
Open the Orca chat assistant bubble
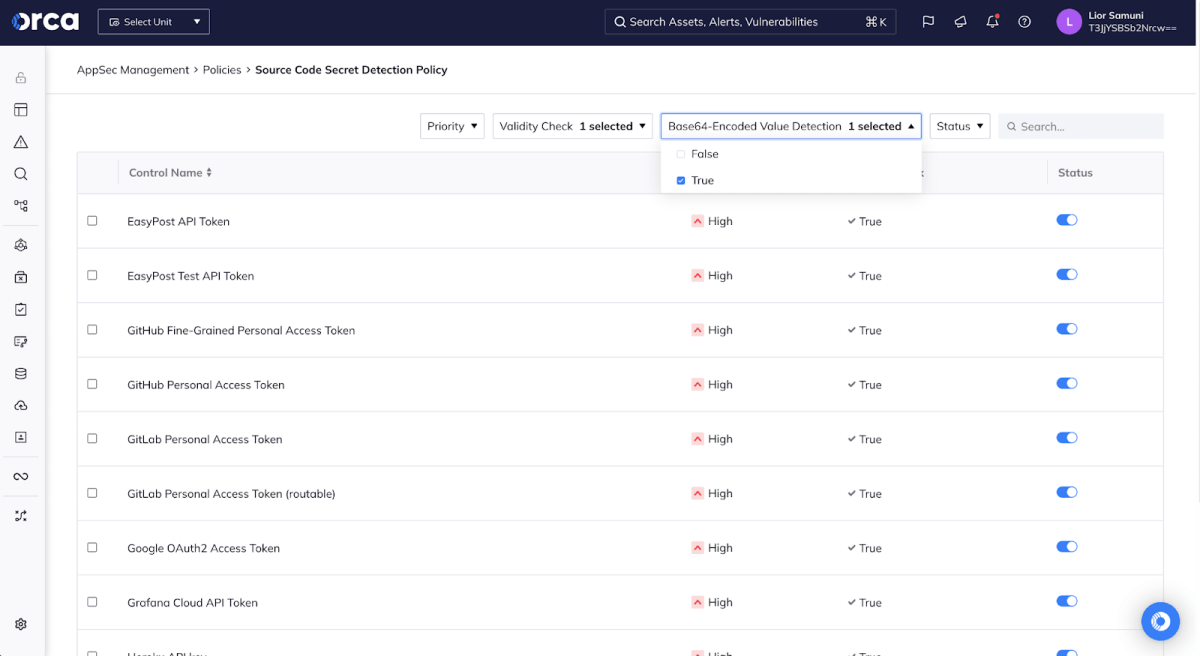pos(1160,621)
